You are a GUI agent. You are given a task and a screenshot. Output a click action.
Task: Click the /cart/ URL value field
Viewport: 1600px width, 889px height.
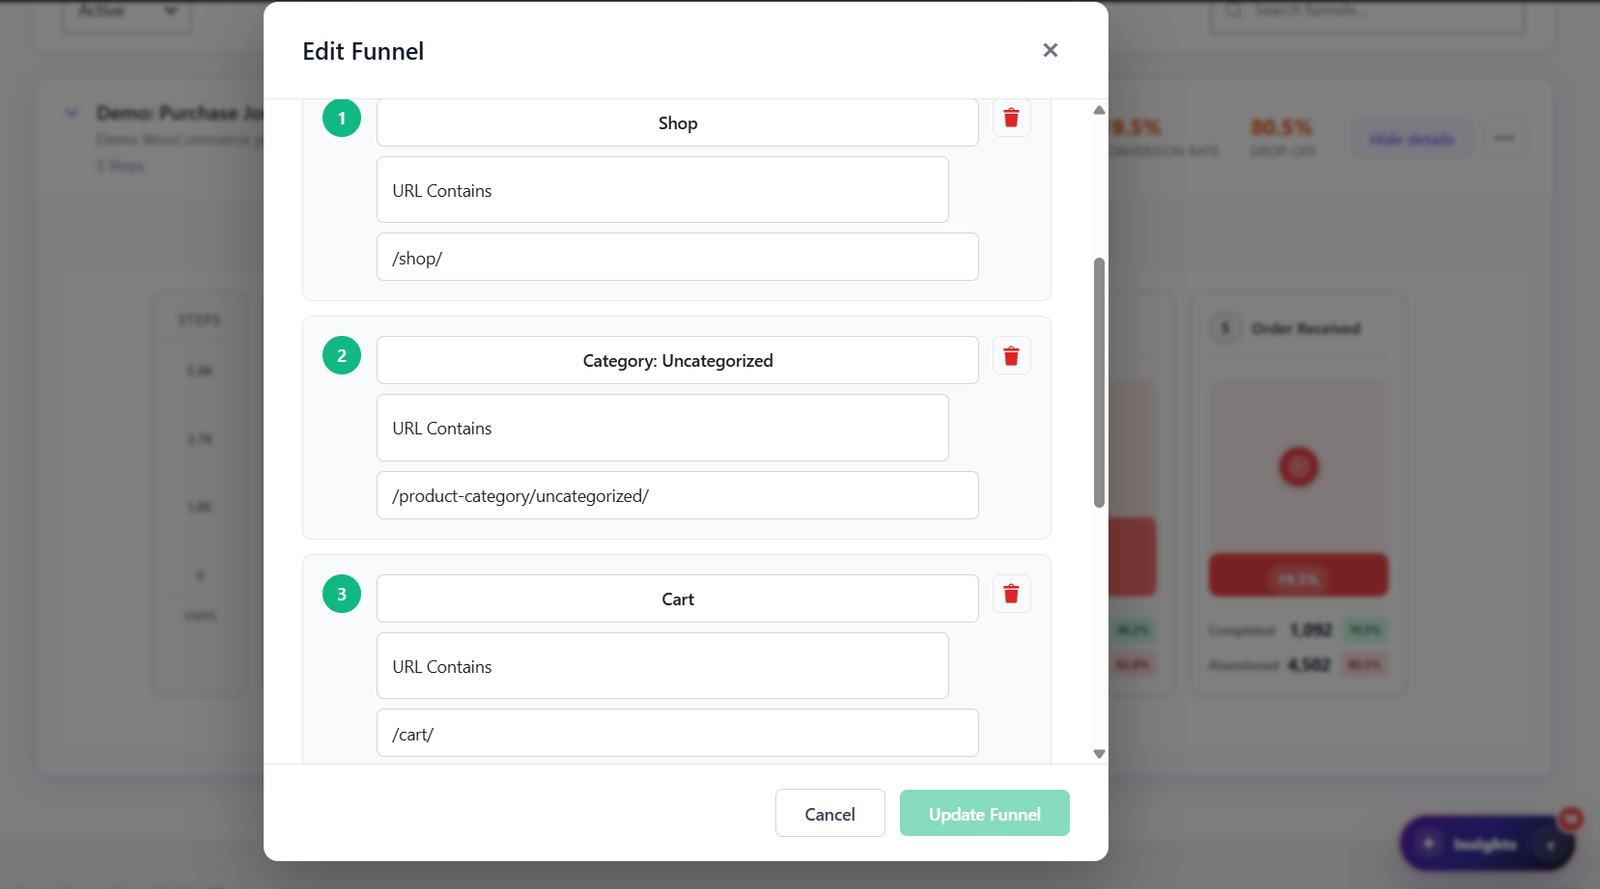coord(677,733)
